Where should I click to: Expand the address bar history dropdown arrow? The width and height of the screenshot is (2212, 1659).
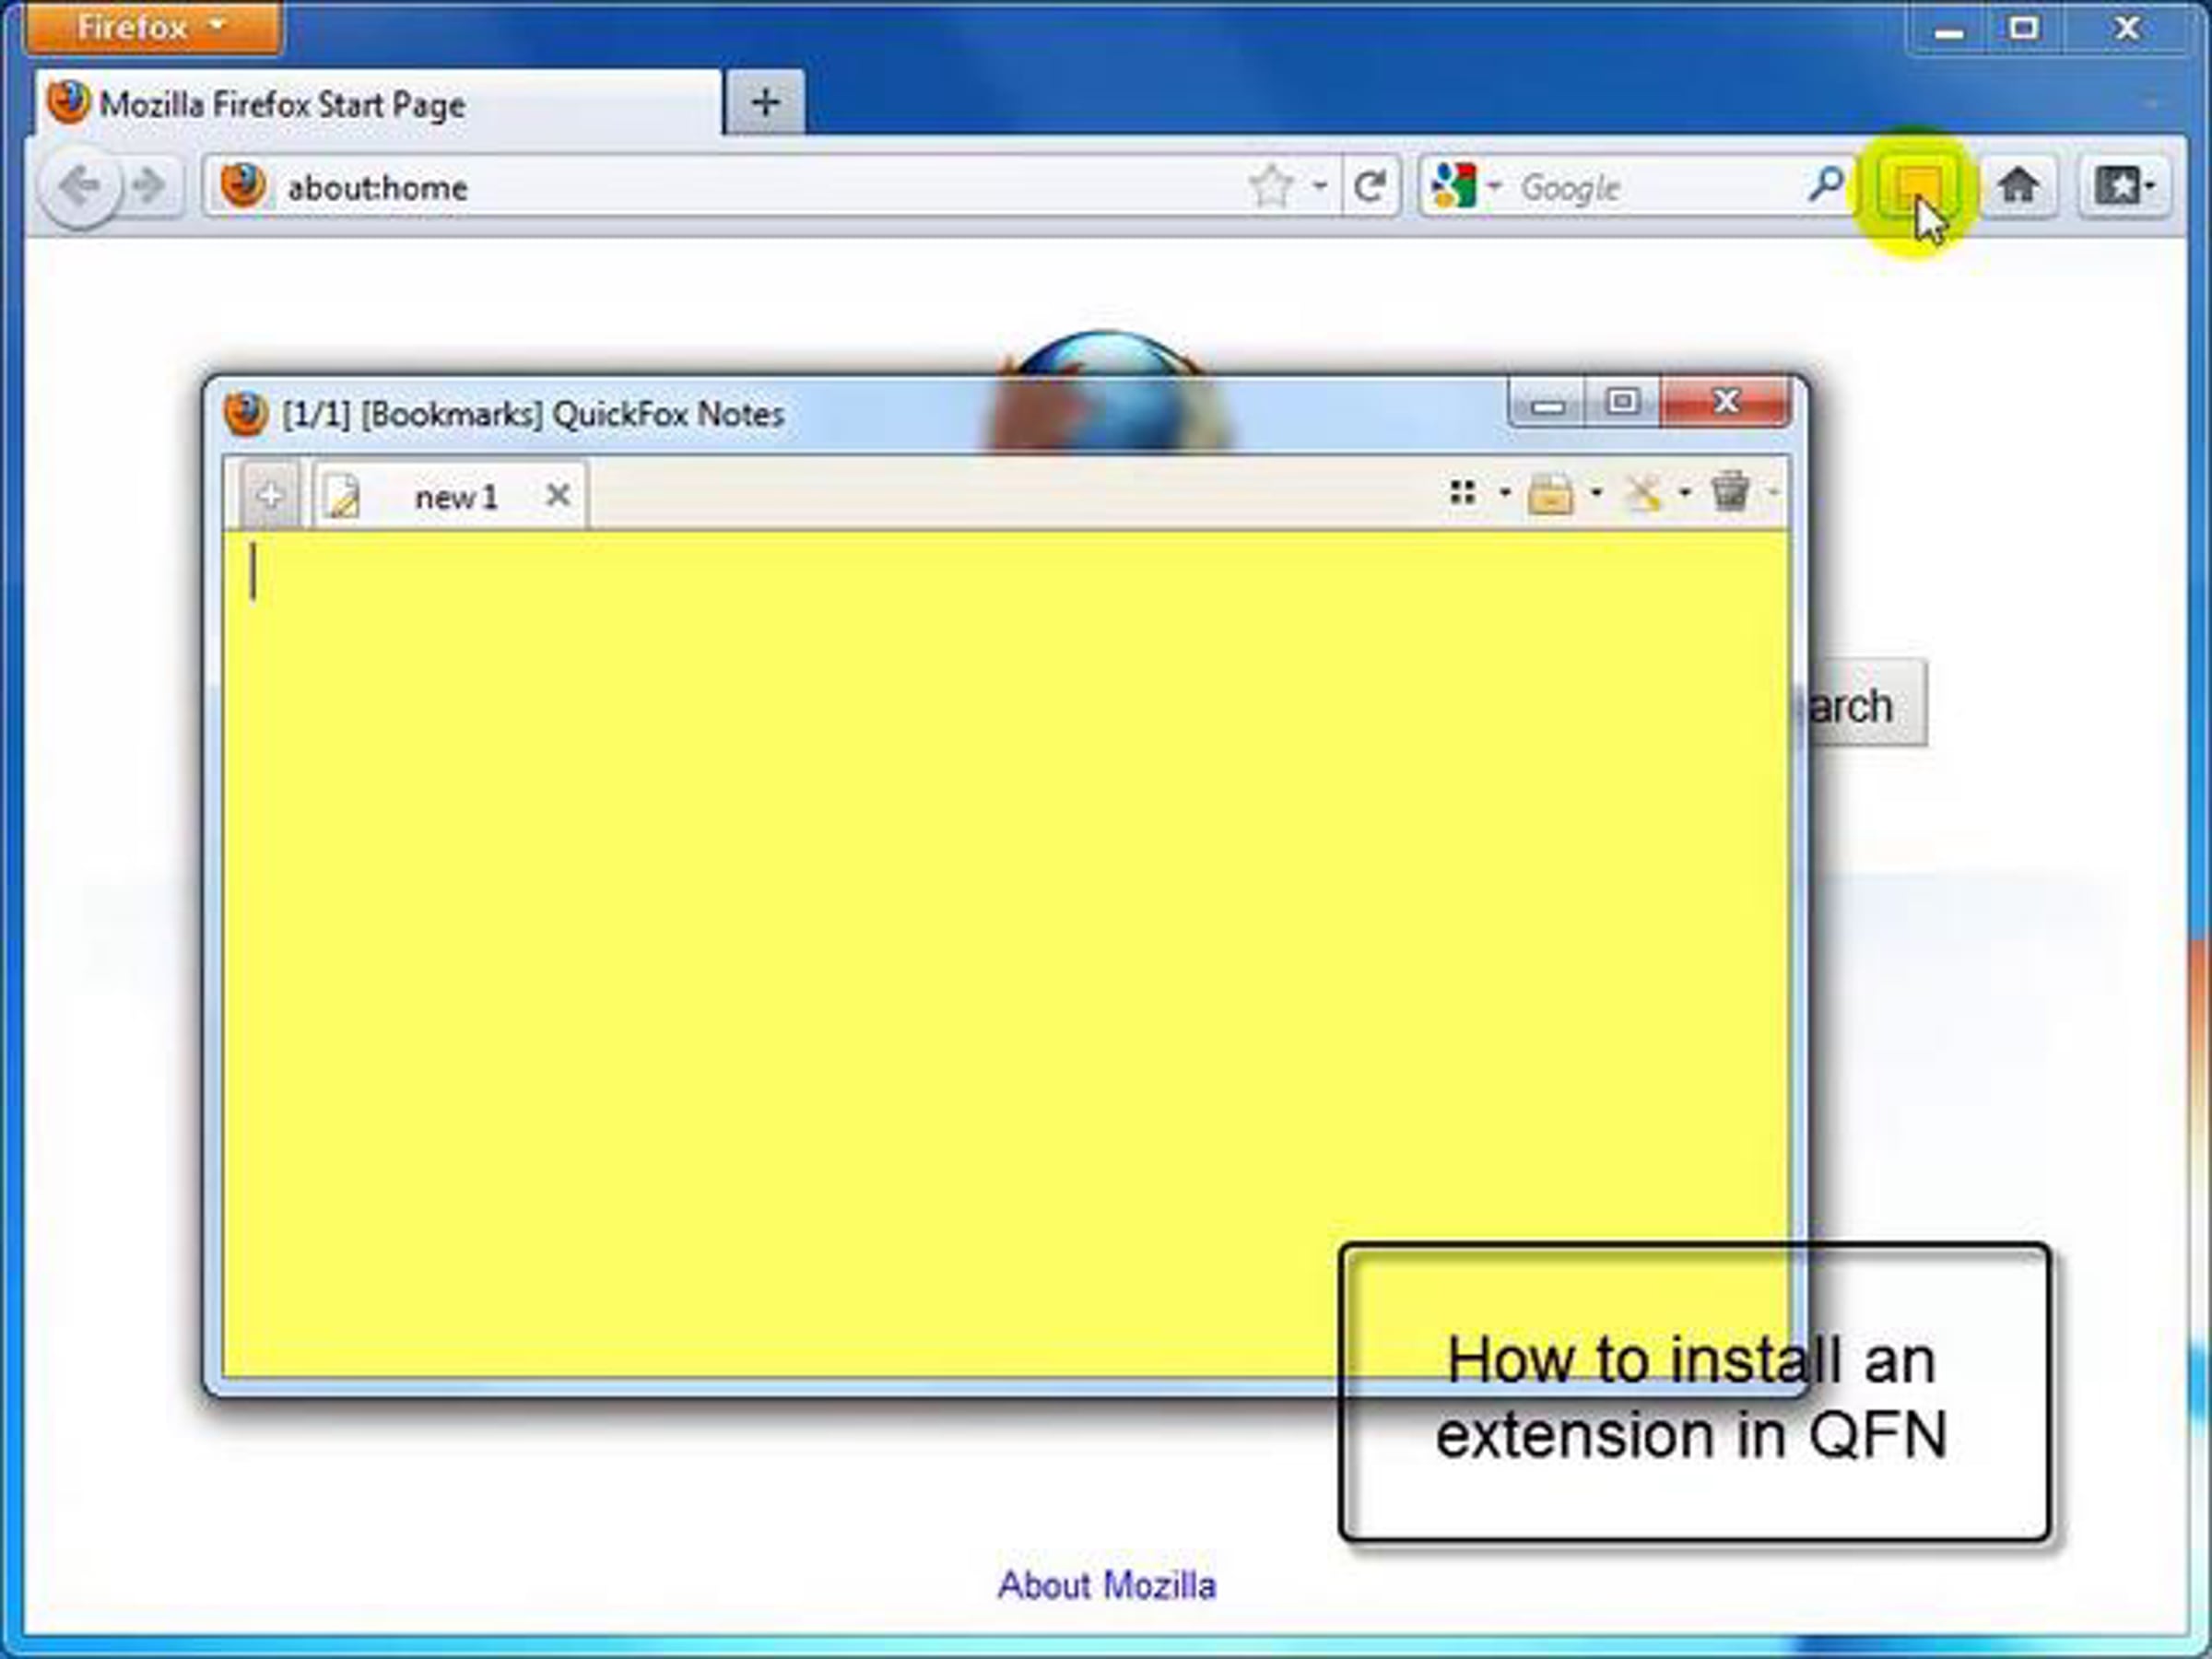[1320, 186]
